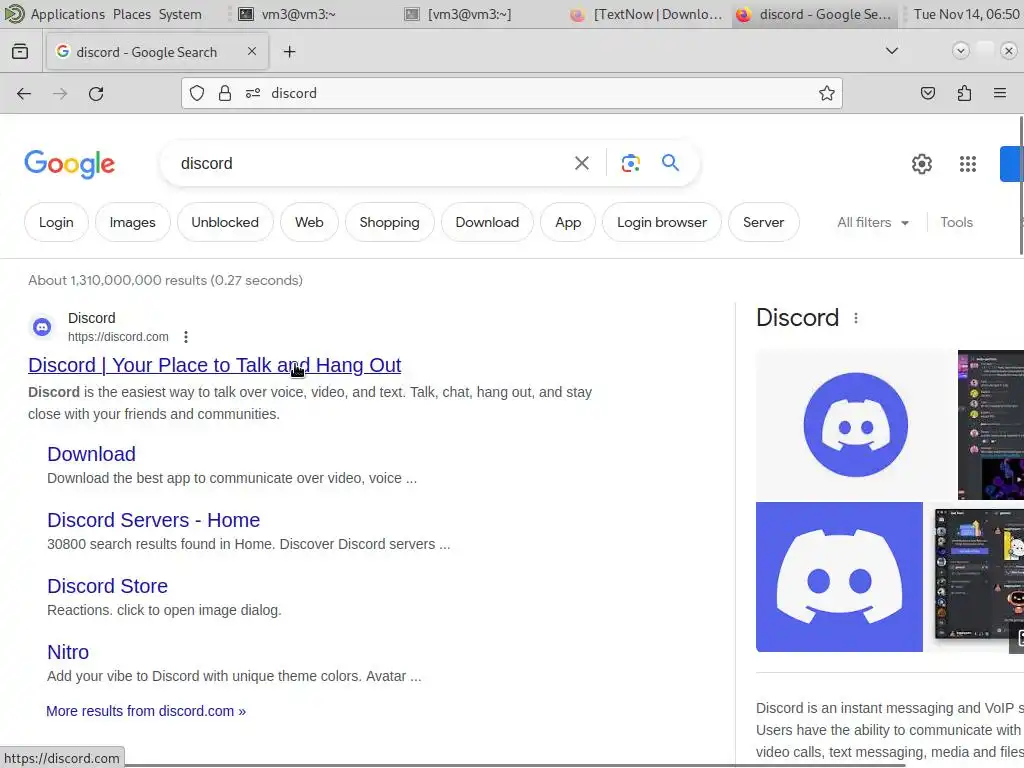This screenshot has width=1024, height=768.
Task: Apply the Login browser filter chip
Action: pos(662,223)
